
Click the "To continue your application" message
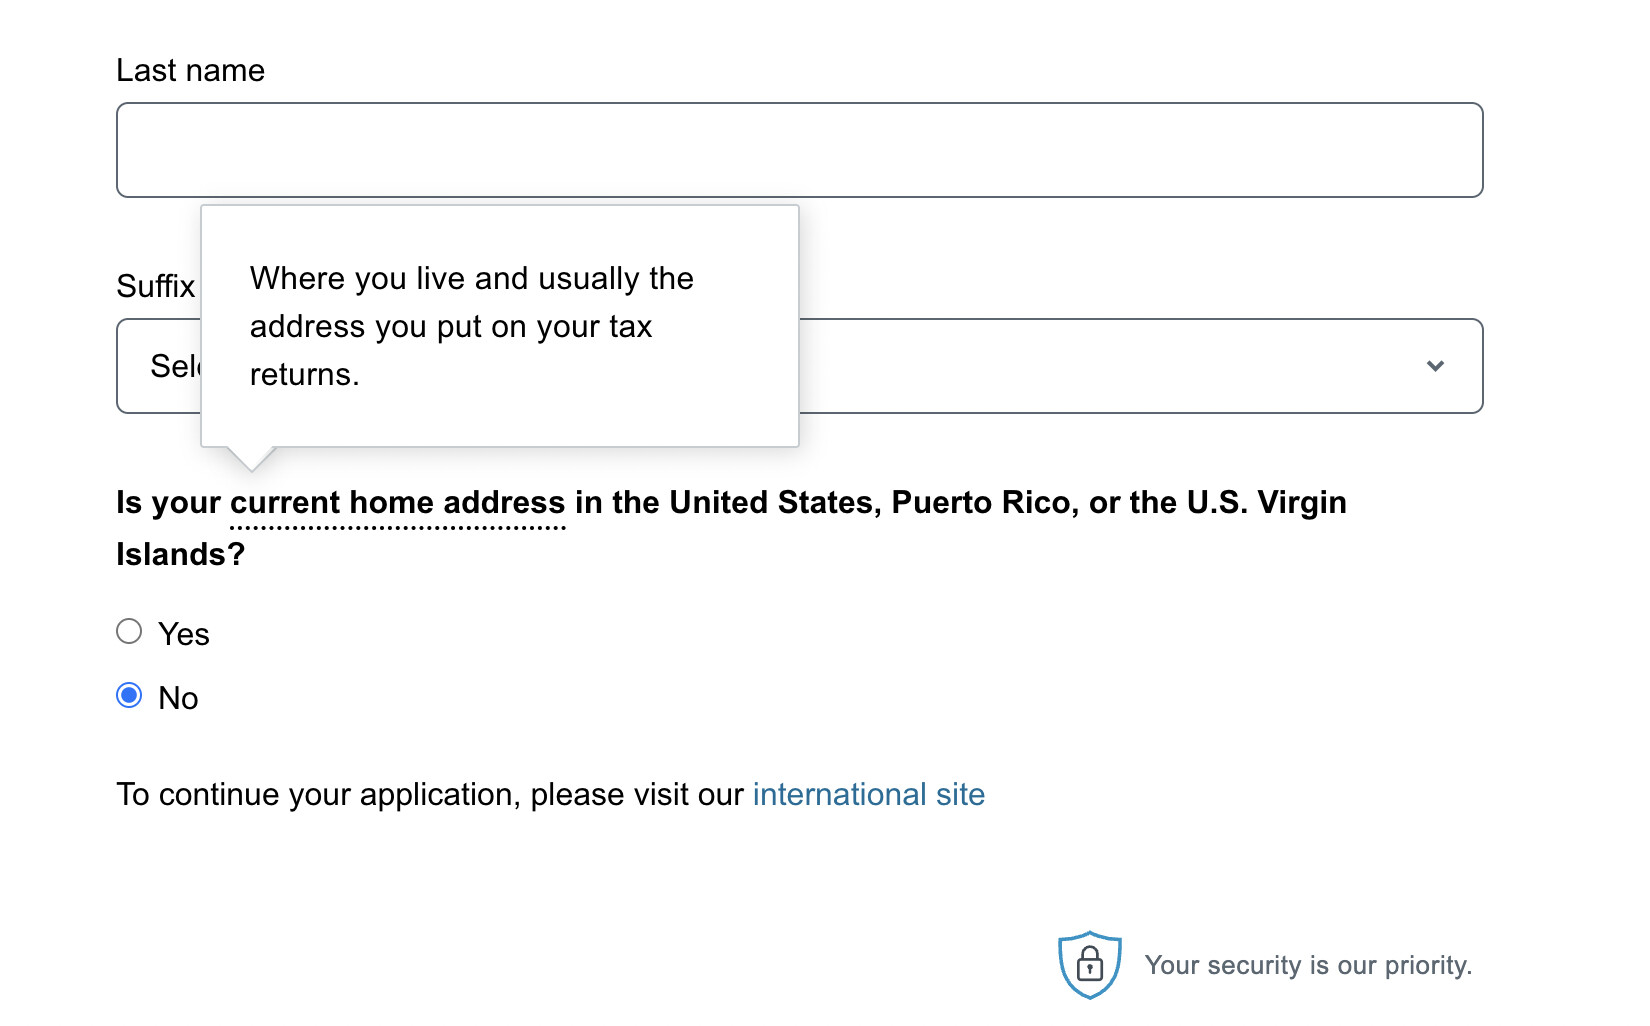point(430,794)
